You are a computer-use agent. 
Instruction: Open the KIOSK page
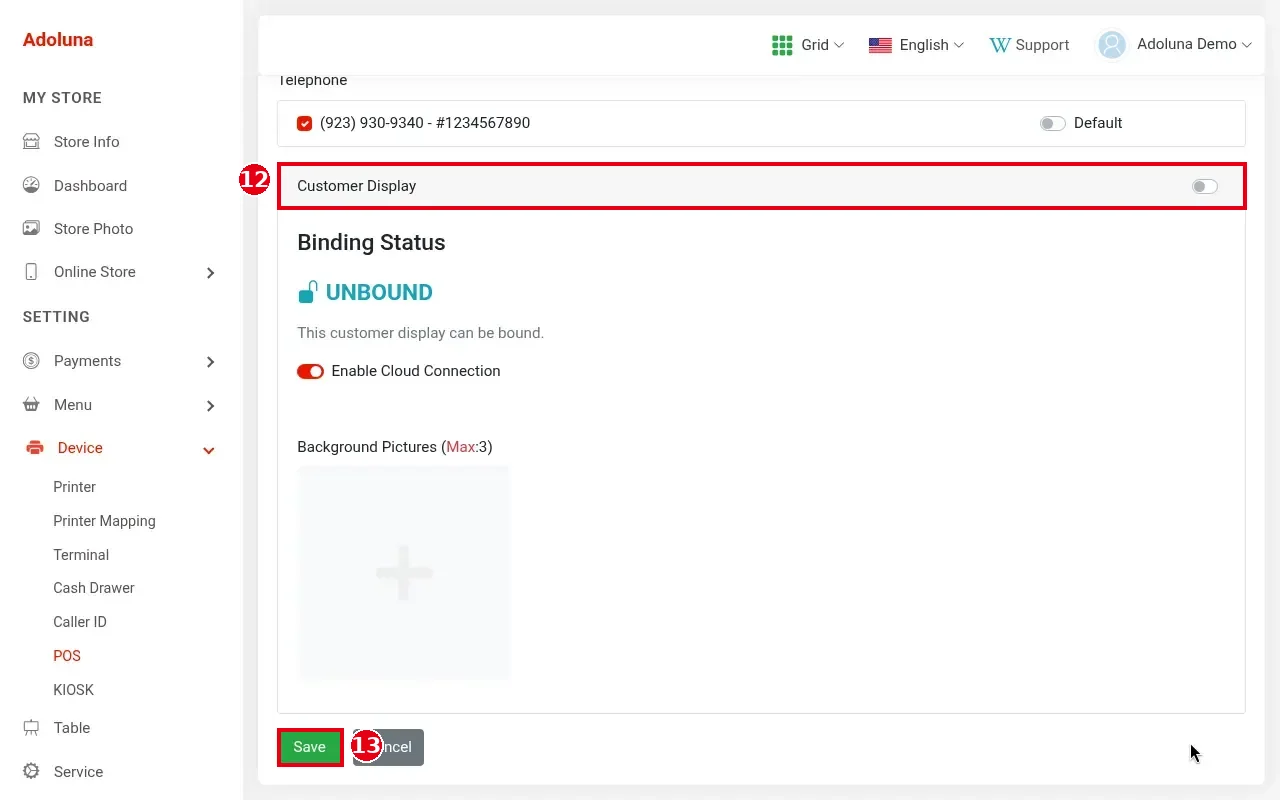(x=74, y=690)
